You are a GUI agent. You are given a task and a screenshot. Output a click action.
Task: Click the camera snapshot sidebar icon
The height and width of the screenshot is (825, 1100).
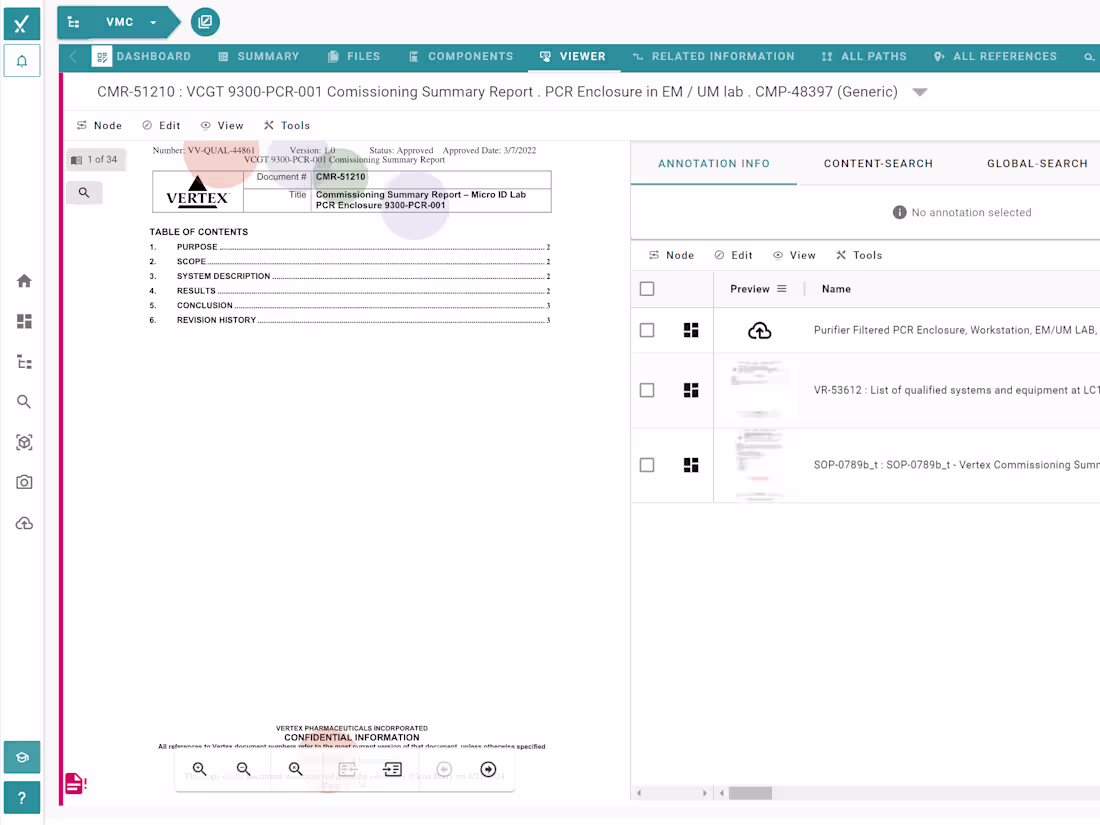[x=24, y=483]
